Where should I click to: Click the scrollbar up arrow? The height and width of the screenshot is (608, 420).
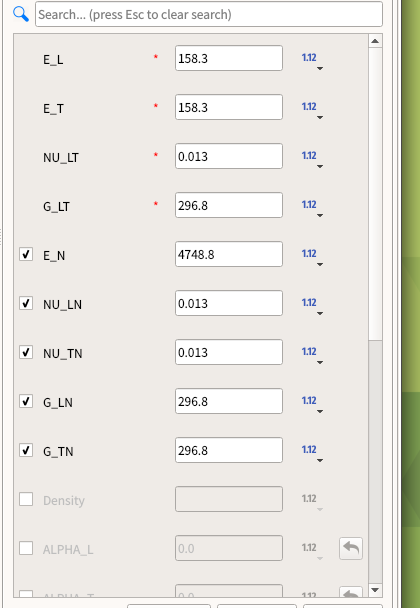tap(375, 41)
